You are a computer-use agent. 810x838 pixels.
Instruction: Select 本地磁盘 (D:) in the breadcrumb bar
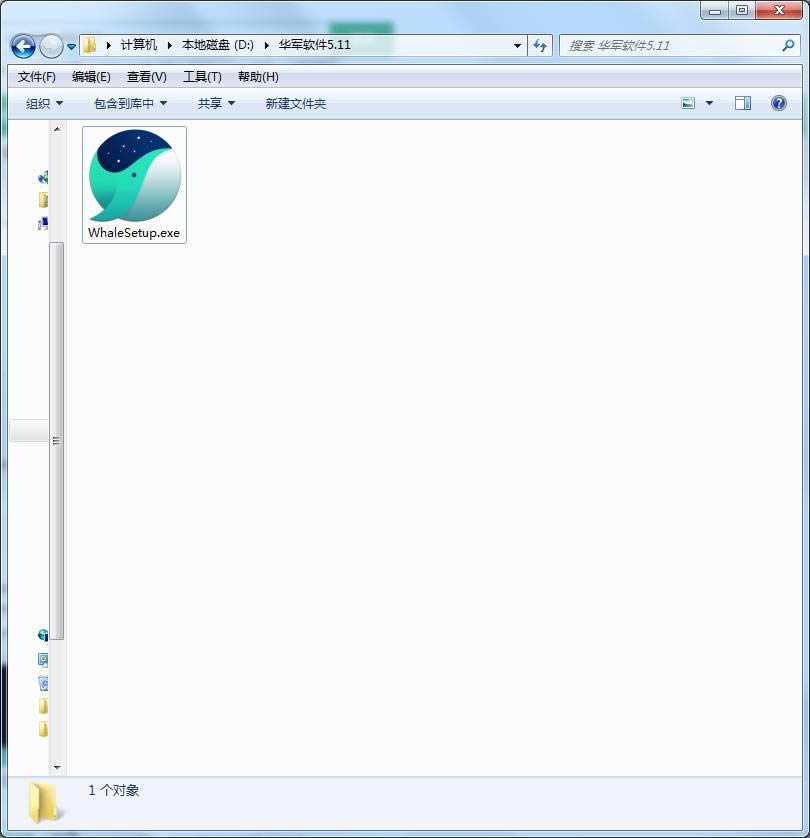pyautogui.click(x=213, y=45)
